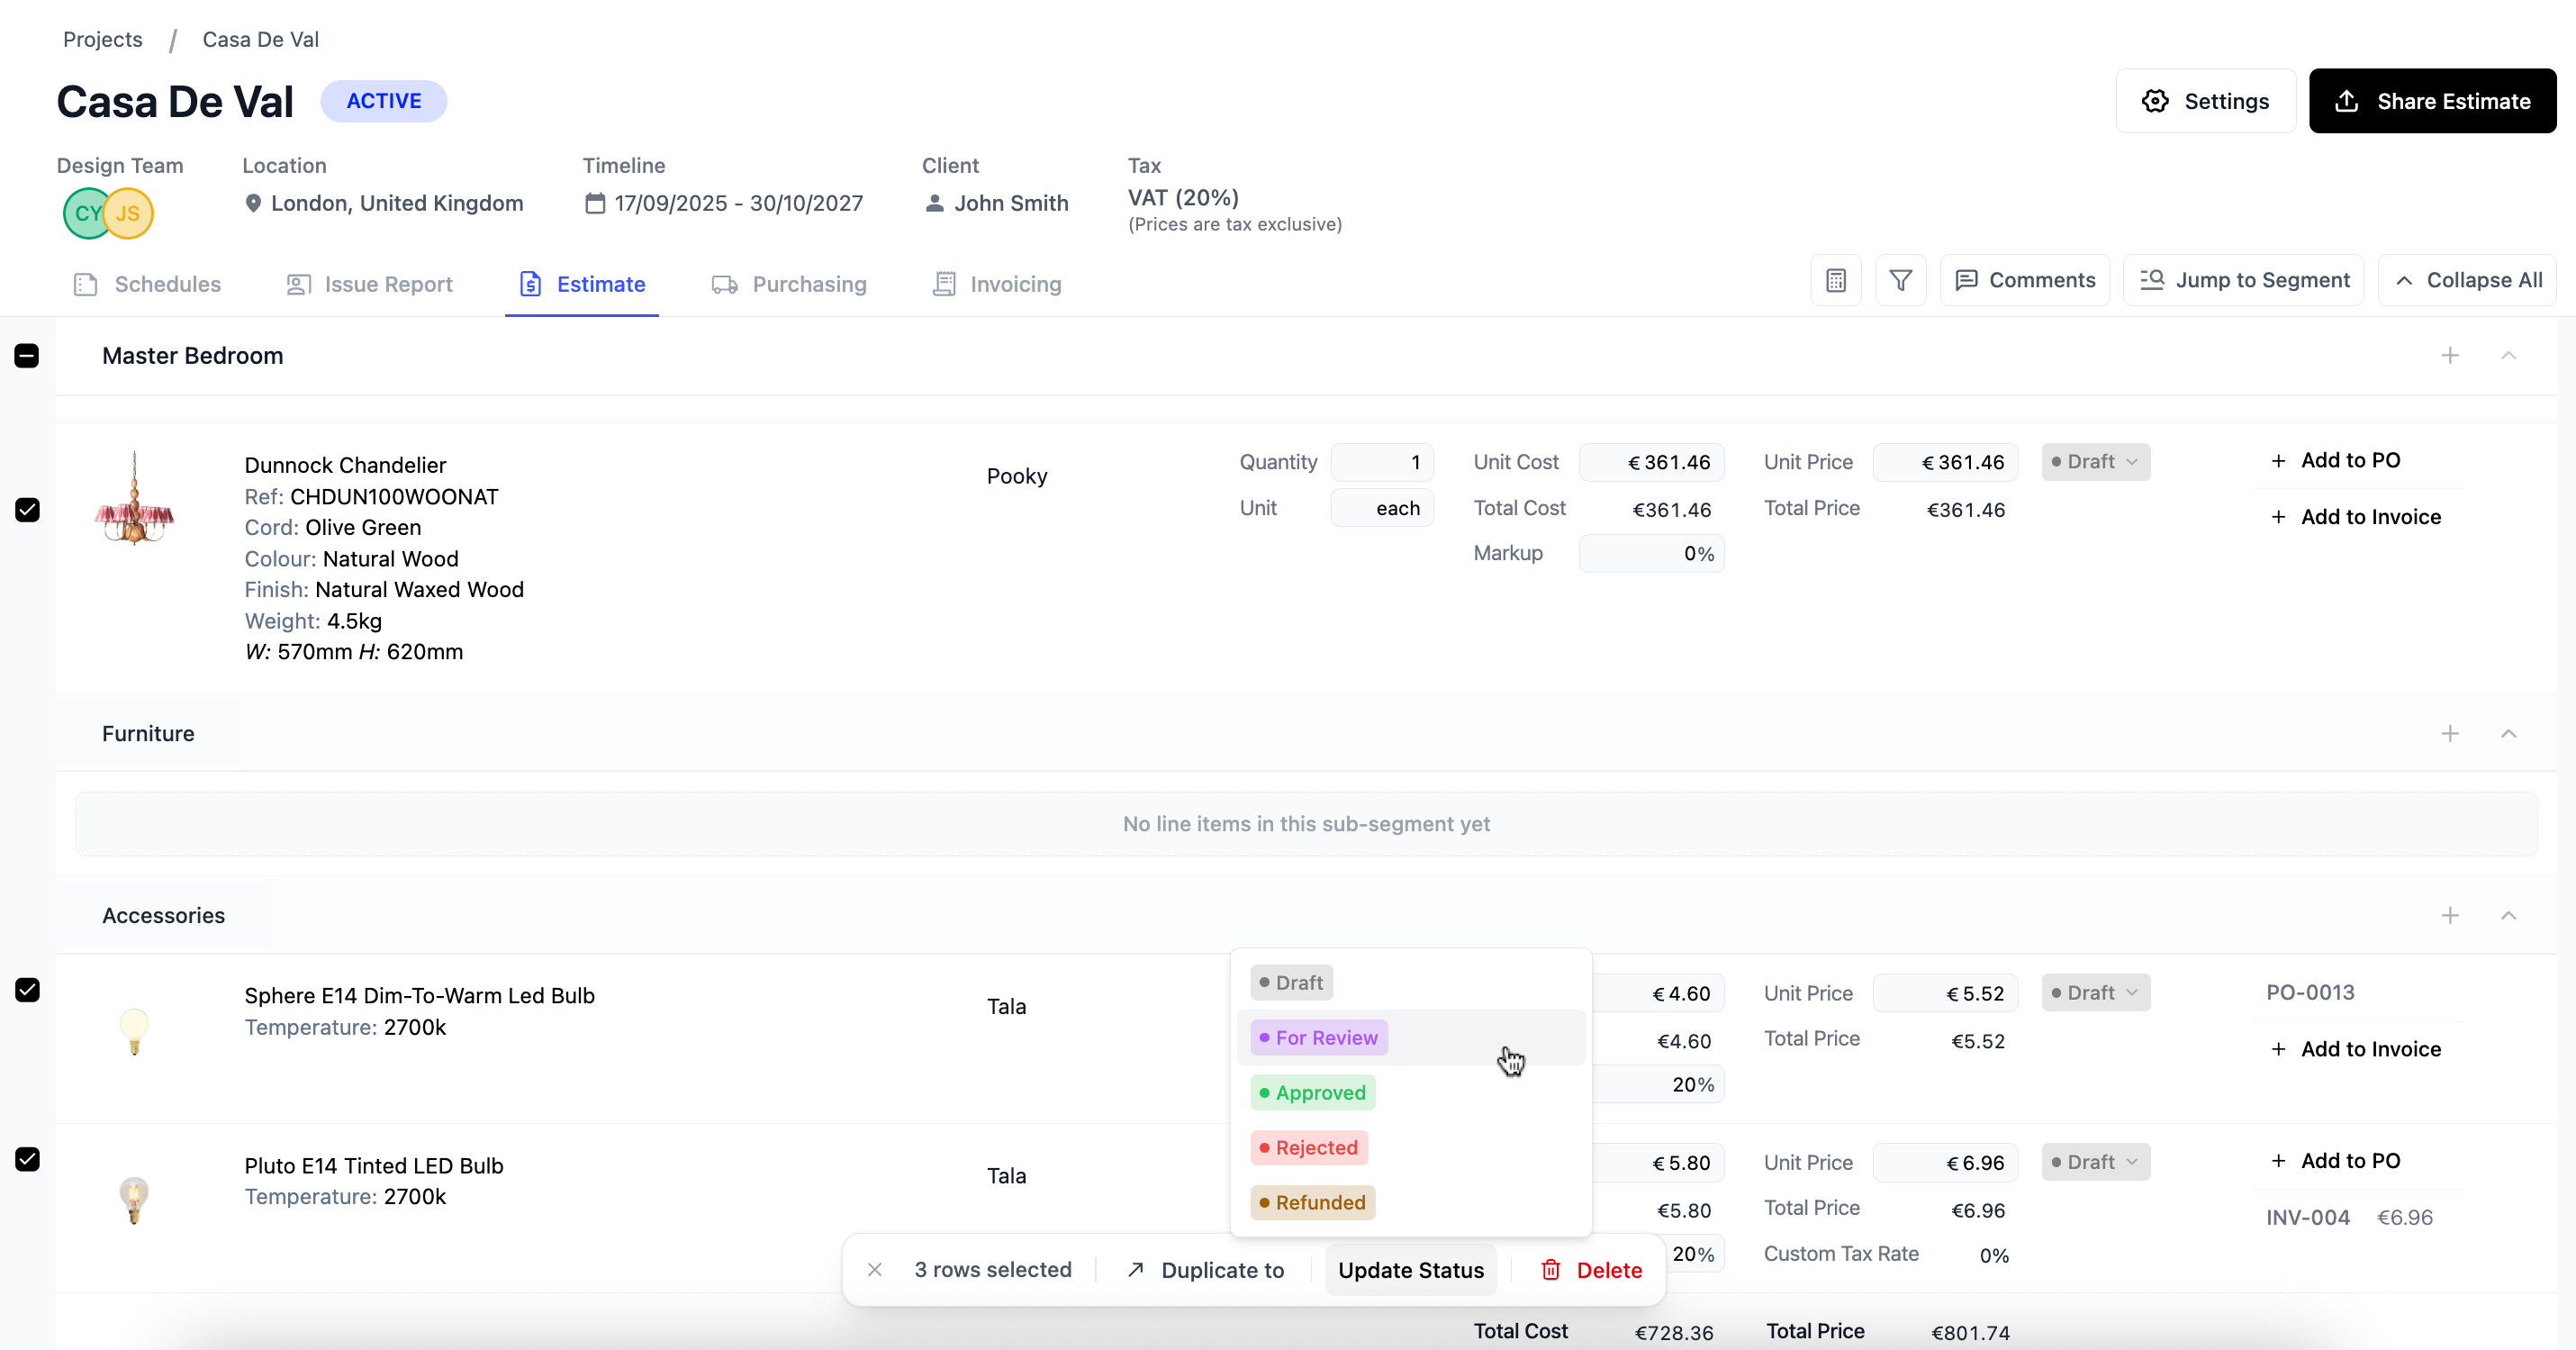Add item to Furniture with plus icon
The image size is (2576, 1350).
[x=2450, y=734]
